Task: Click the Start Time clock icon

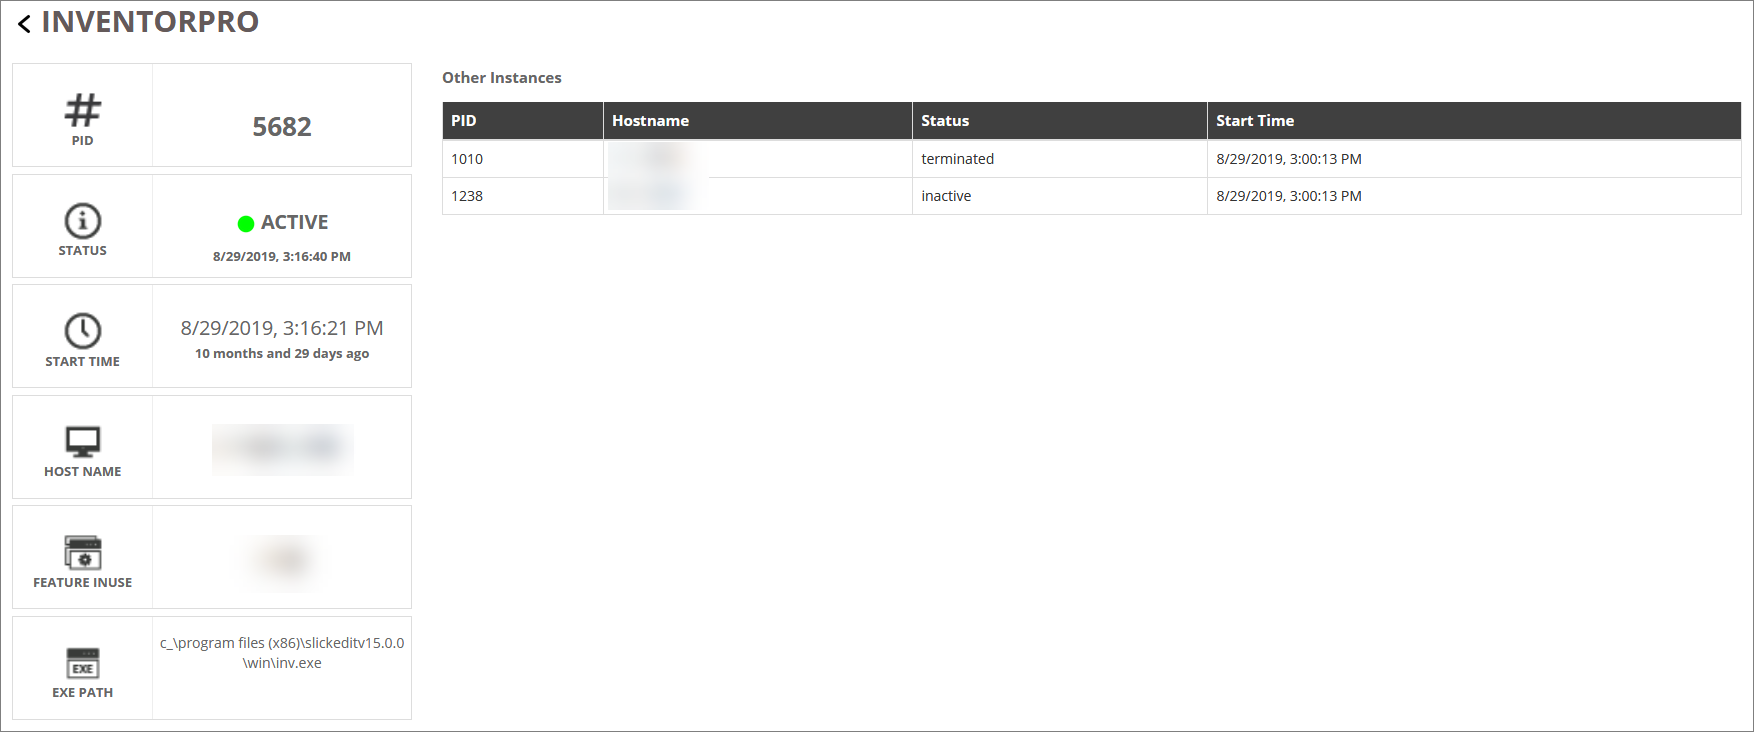Action: pyautogui.click(x=83, y=331)
